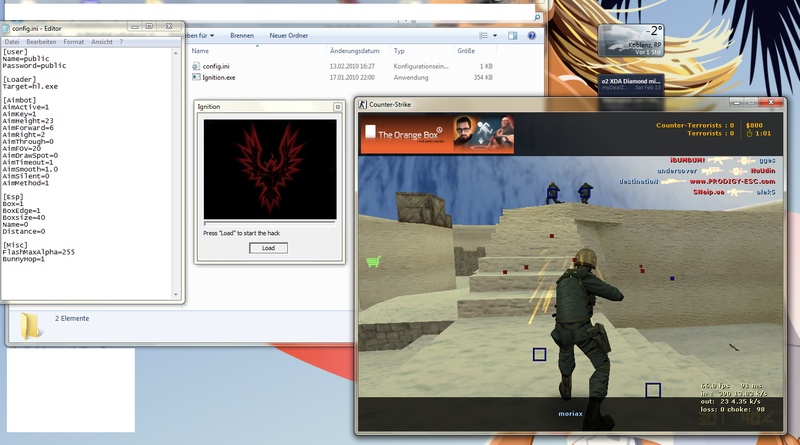Viewport: 800px width, 445px height.
Task: Click the yellow folder icon in the Explorer details pane
Action: click(31, 326)
